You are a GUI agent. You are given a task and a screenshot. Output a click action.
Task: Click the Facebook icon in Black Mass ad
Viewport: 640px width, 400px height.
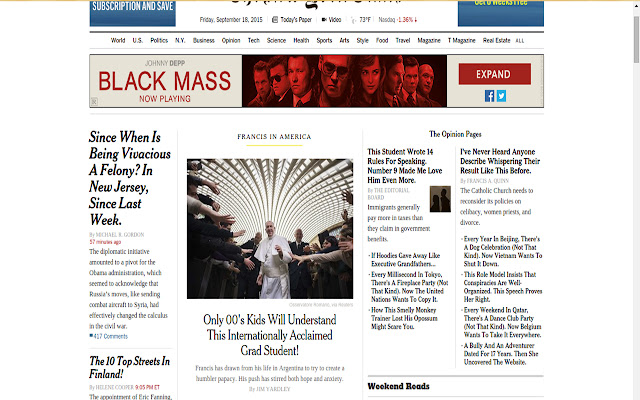point(490,96)
